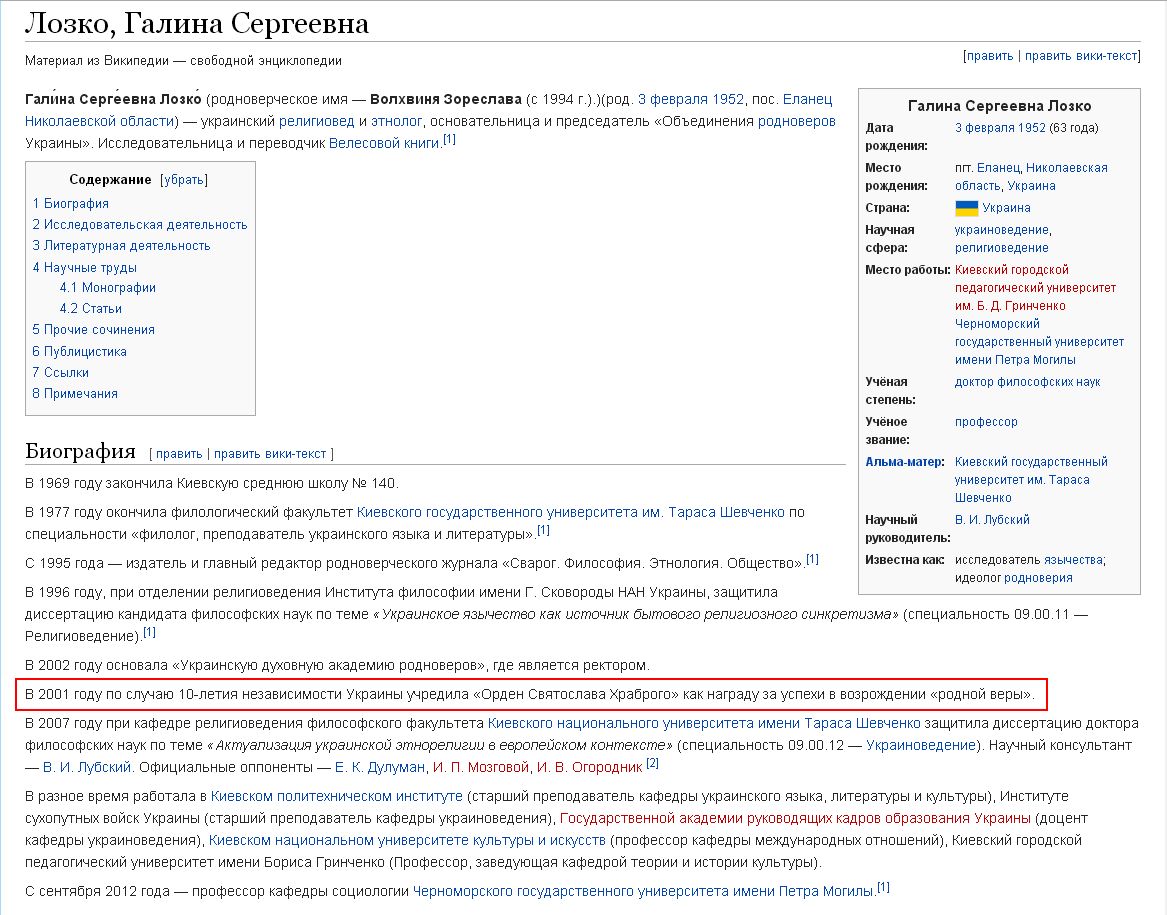
Task: Click footnote [2] after opponents list
Action: [x=652, y=763]
